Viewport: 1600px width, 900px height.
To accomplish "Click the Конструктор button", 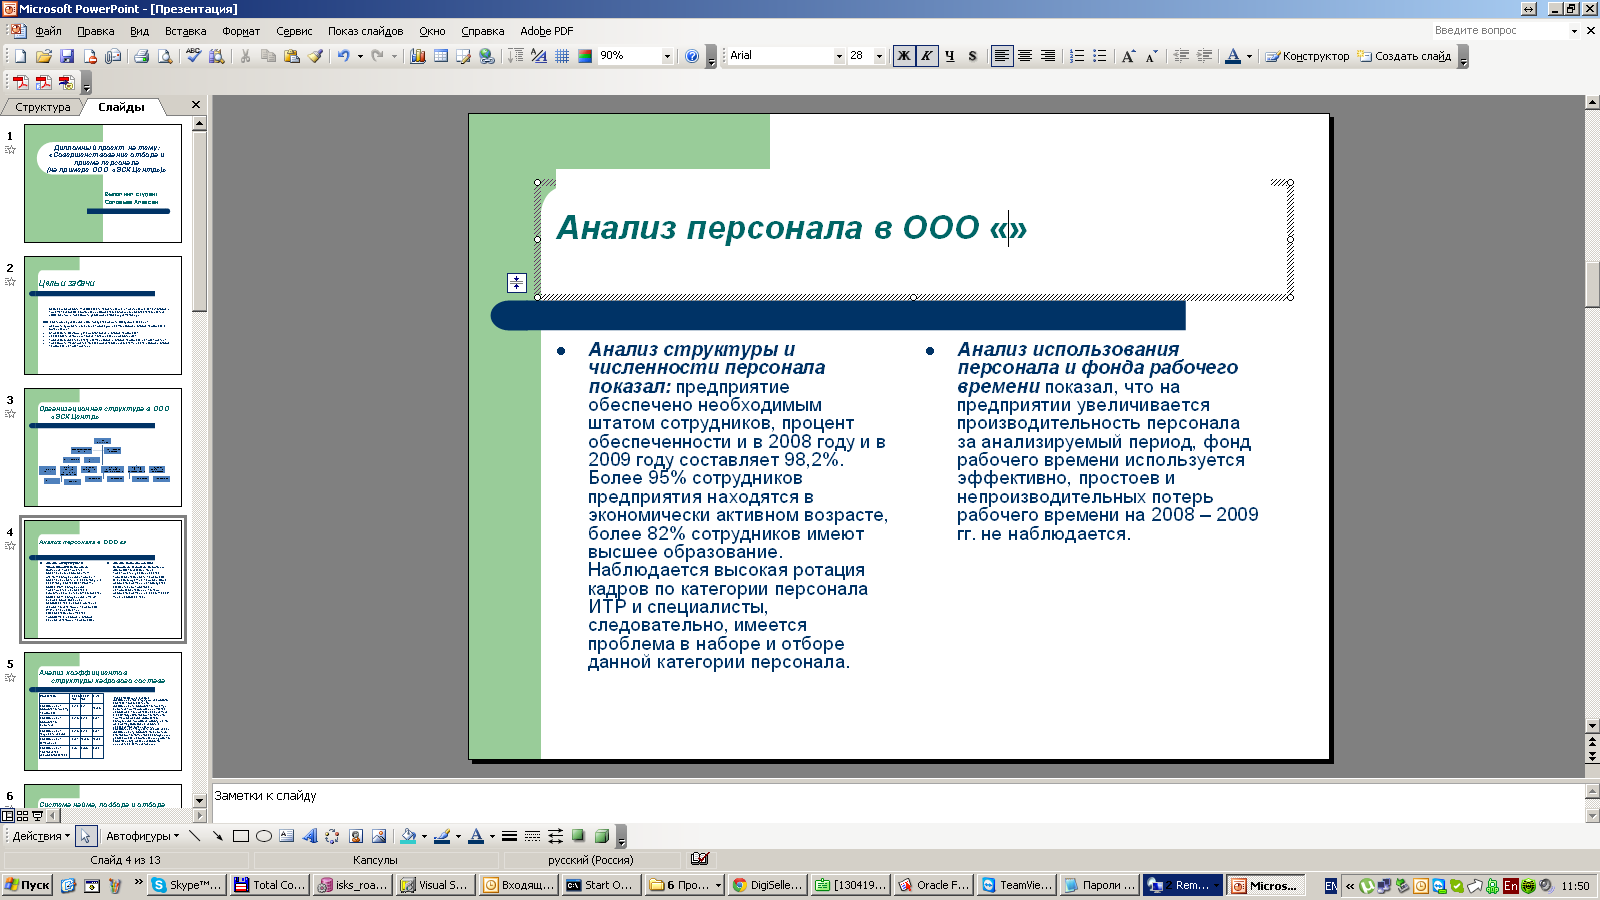I will 1307,56.
